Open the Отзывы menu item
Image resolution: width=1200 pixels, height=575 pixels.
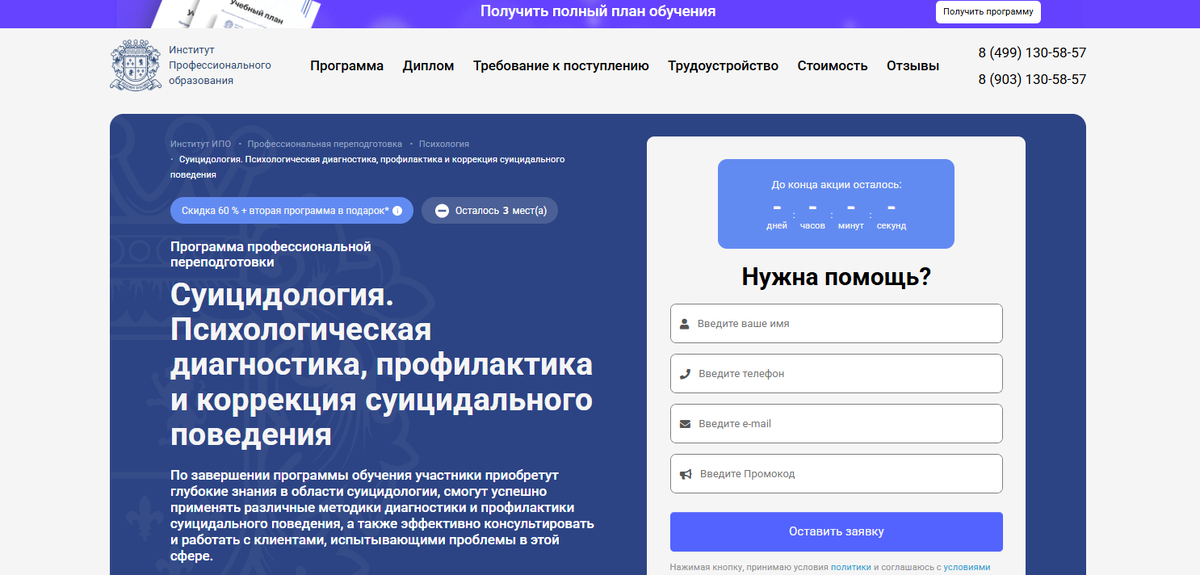click(x=913, y=66)
